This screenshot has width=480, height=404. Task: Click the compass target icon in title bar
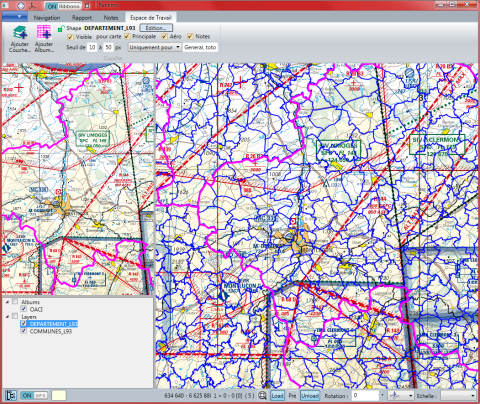tap(21, 6)
